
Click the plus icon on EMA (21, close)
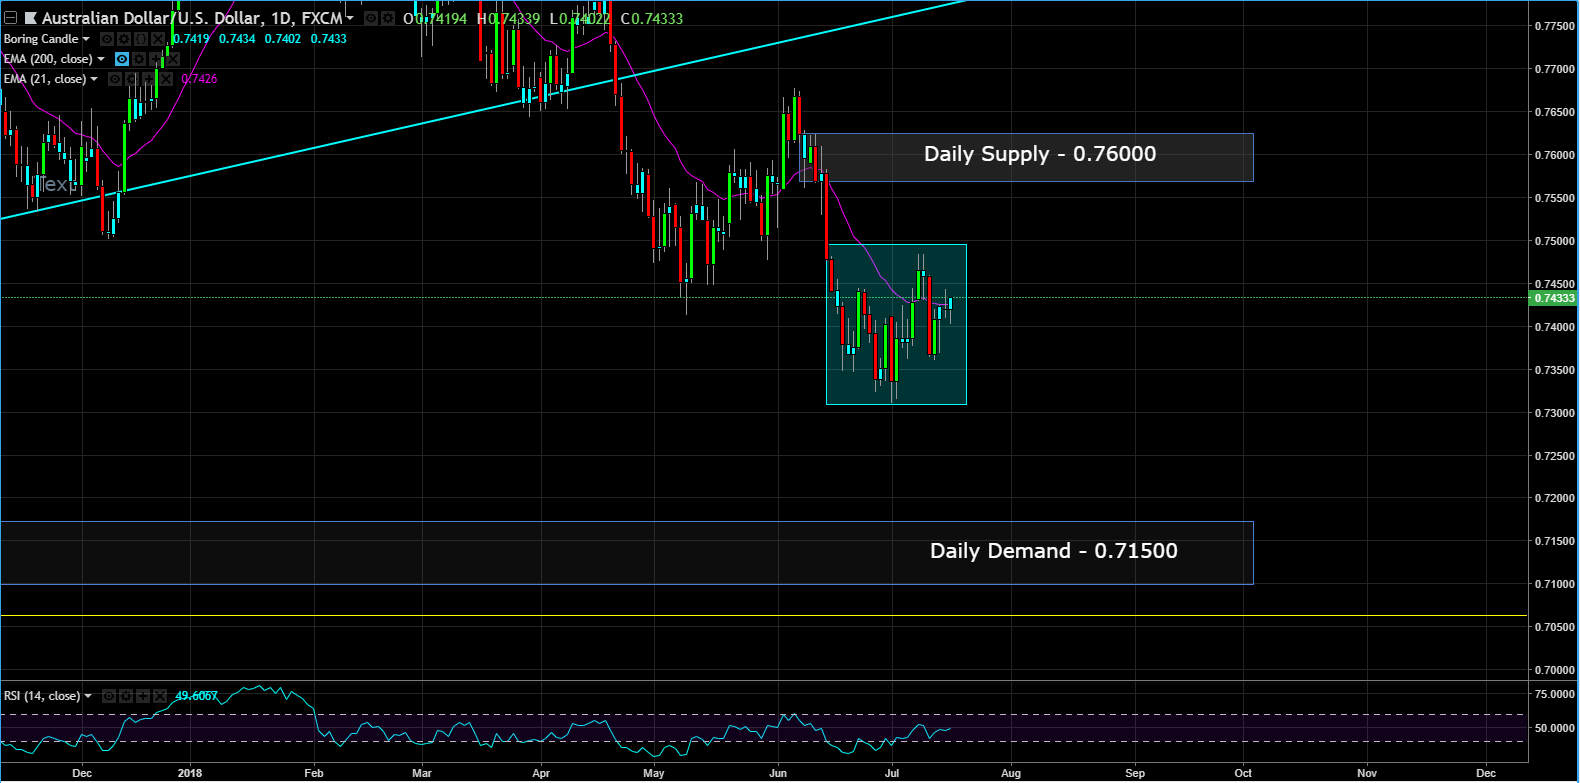[149, 79]
